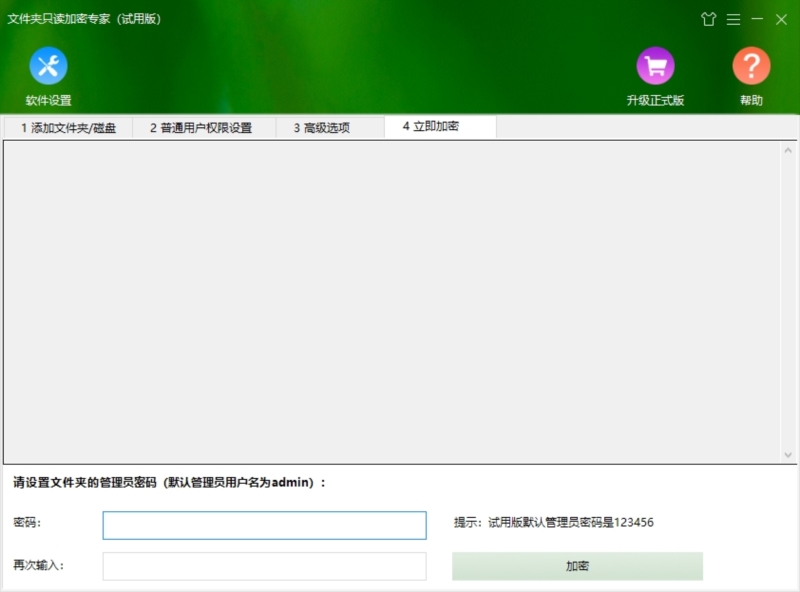Click the 加密 button
800x592 pixels.
click(x=578, y=566)
